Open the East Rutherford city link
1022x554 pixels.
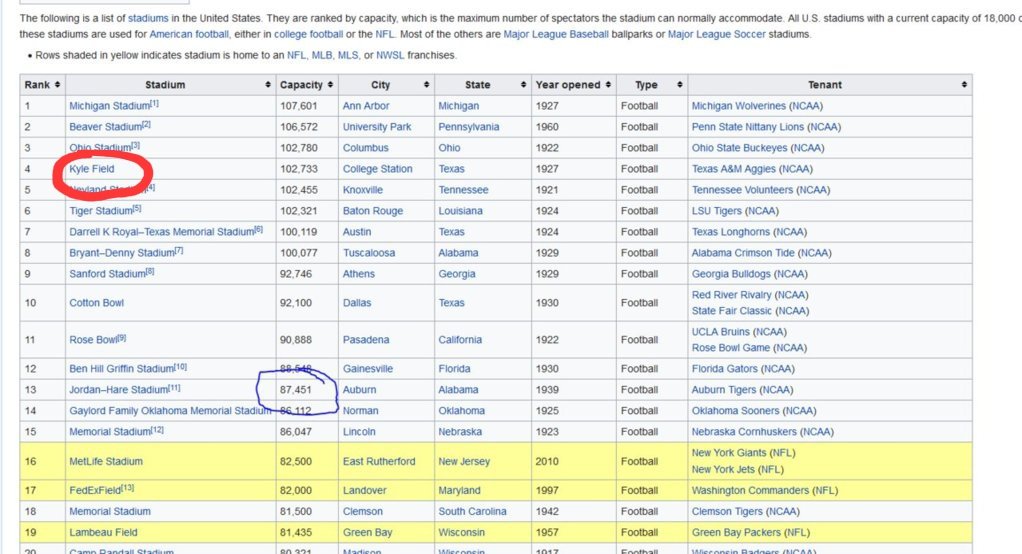click(x=379, y=461)
